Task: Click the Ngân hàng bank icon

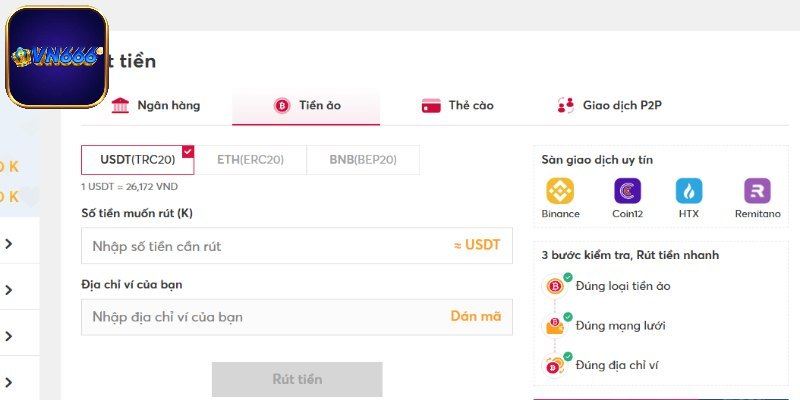Action: click(121, 106)
